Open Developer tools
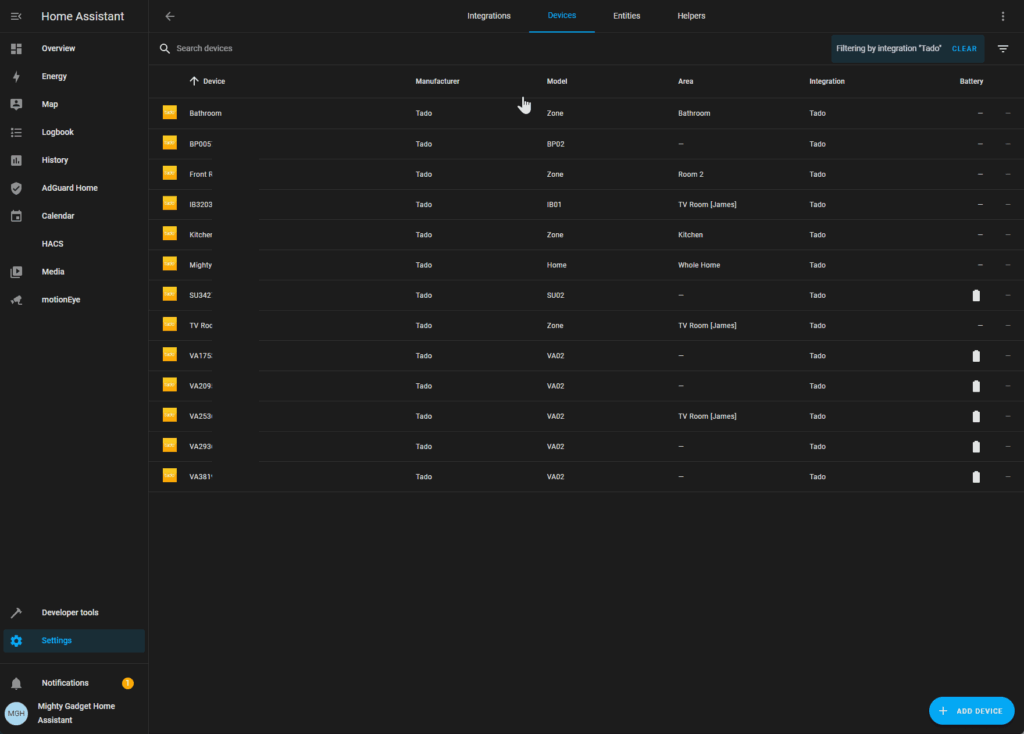The image size is (1024, 734). pyautogui.click(x=69, y=612)
